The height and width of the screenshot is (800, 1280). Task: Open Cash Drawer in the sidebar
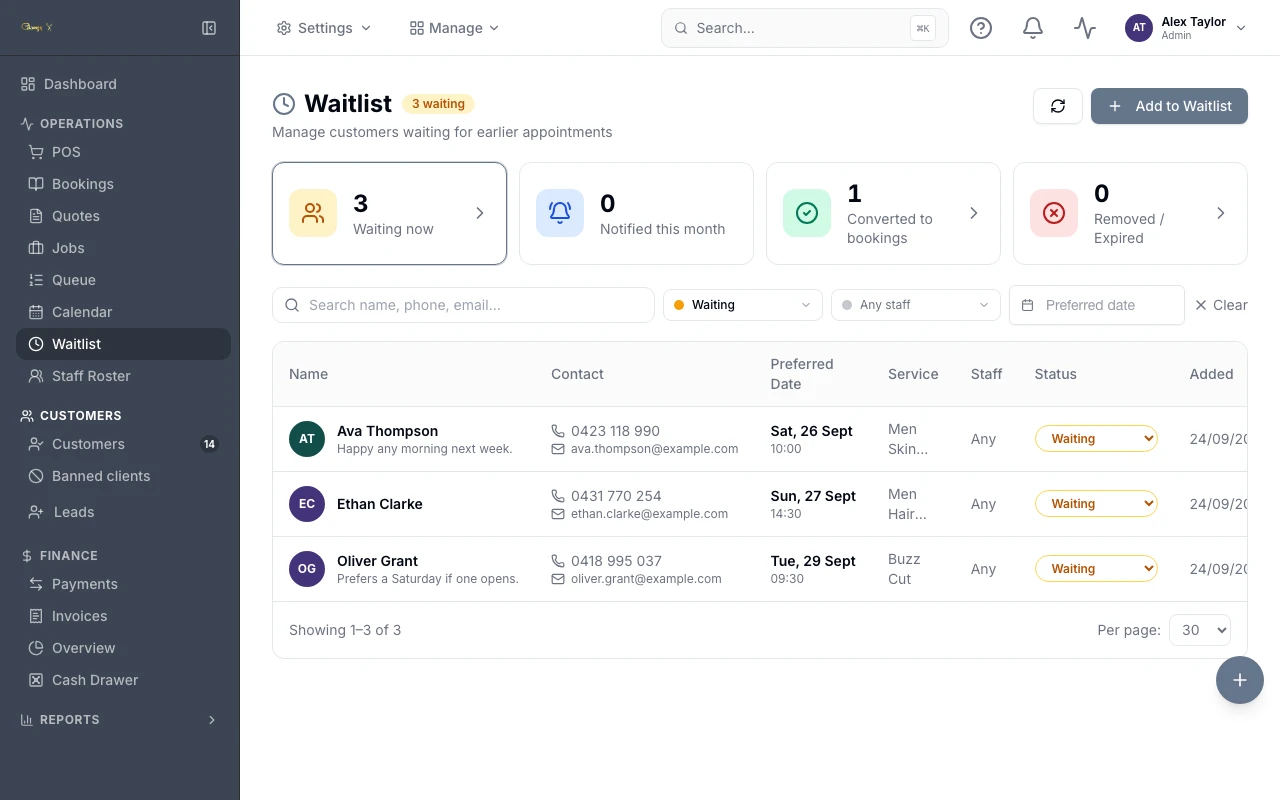pos(124,680)
